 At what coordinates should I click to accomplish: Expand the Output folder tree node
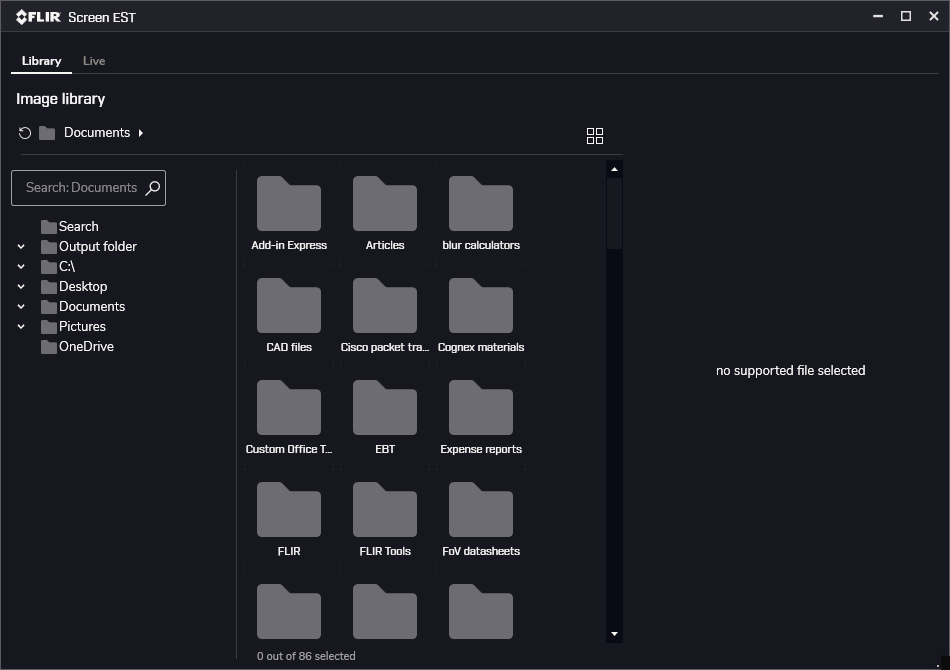[21, 247]
